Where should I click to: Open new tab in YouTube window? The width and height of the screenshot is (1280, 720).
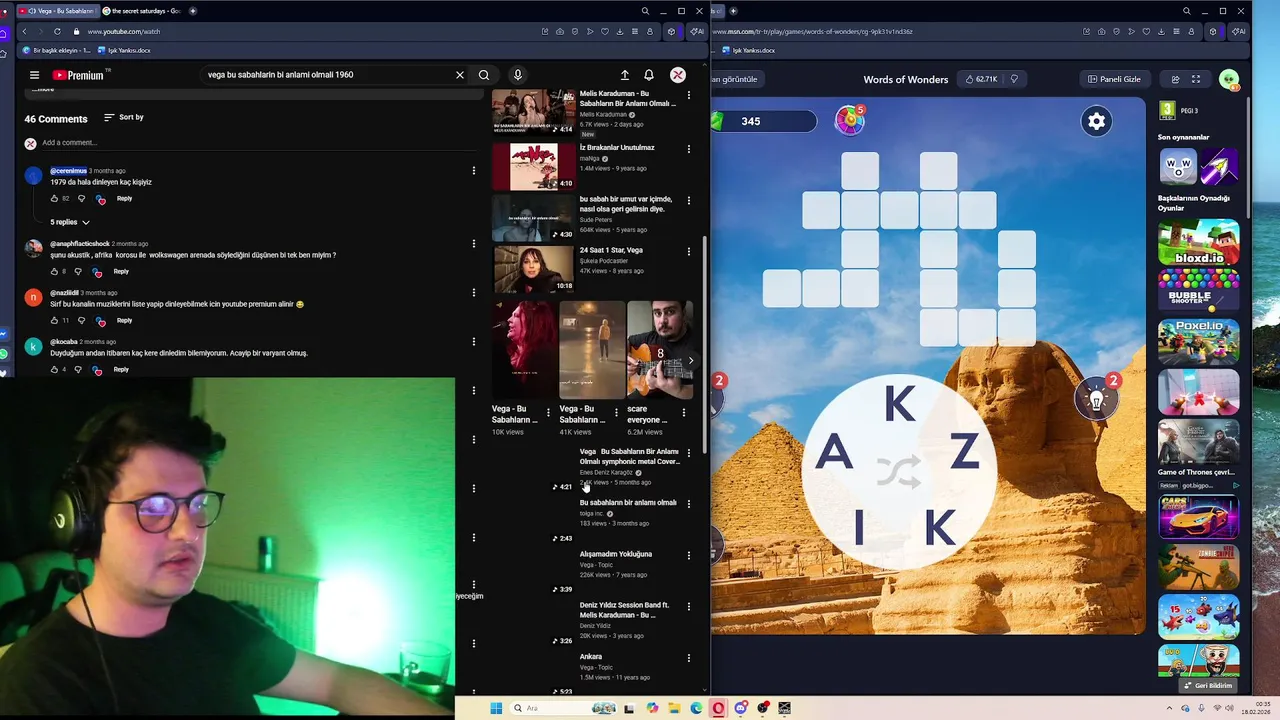193,11
